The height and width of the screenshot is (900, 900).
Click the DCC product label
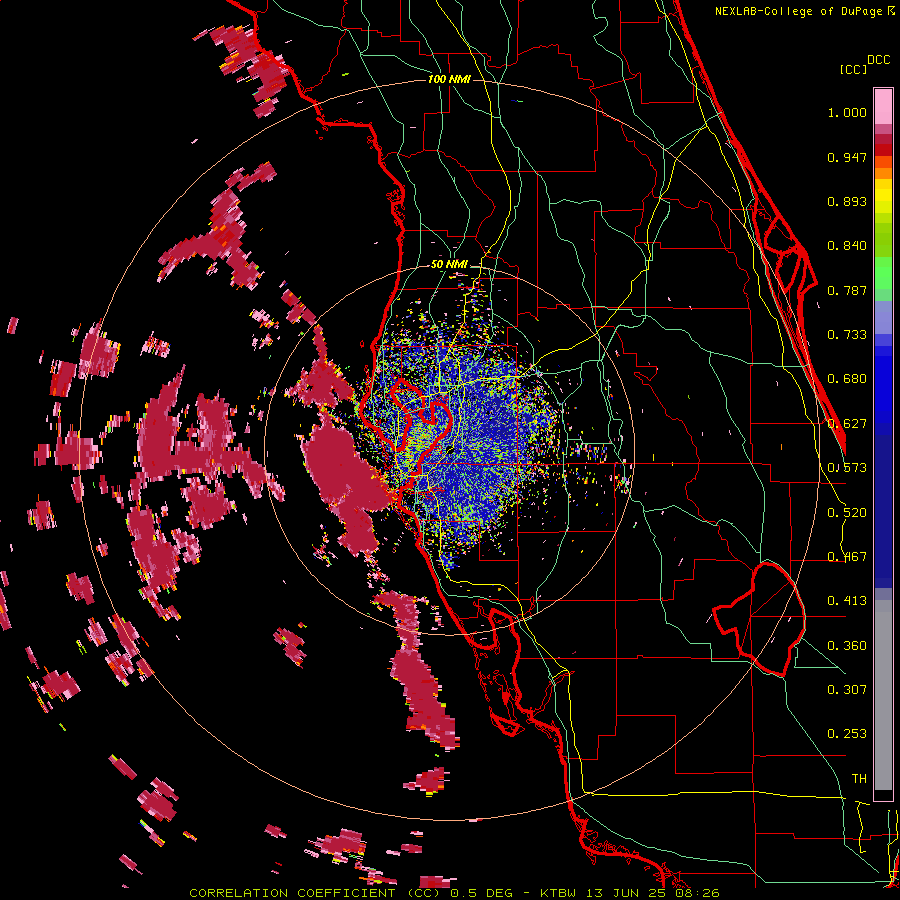879,60
